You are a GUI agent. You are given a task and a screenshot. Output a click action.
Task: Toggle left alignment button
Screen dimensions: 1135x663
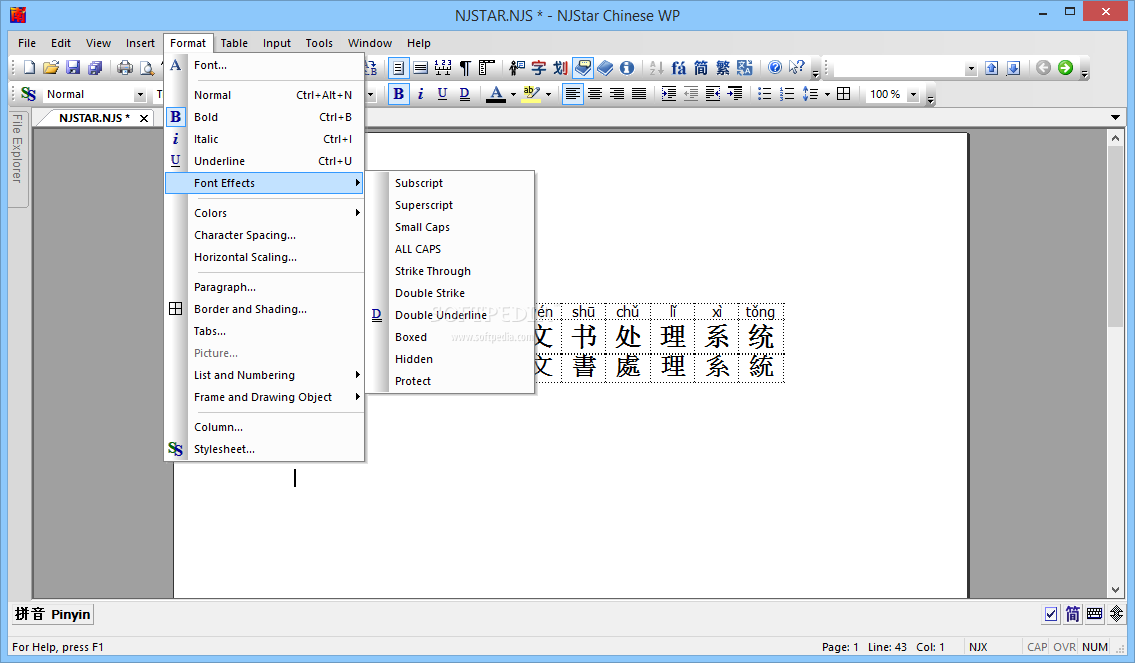(573, 94)
